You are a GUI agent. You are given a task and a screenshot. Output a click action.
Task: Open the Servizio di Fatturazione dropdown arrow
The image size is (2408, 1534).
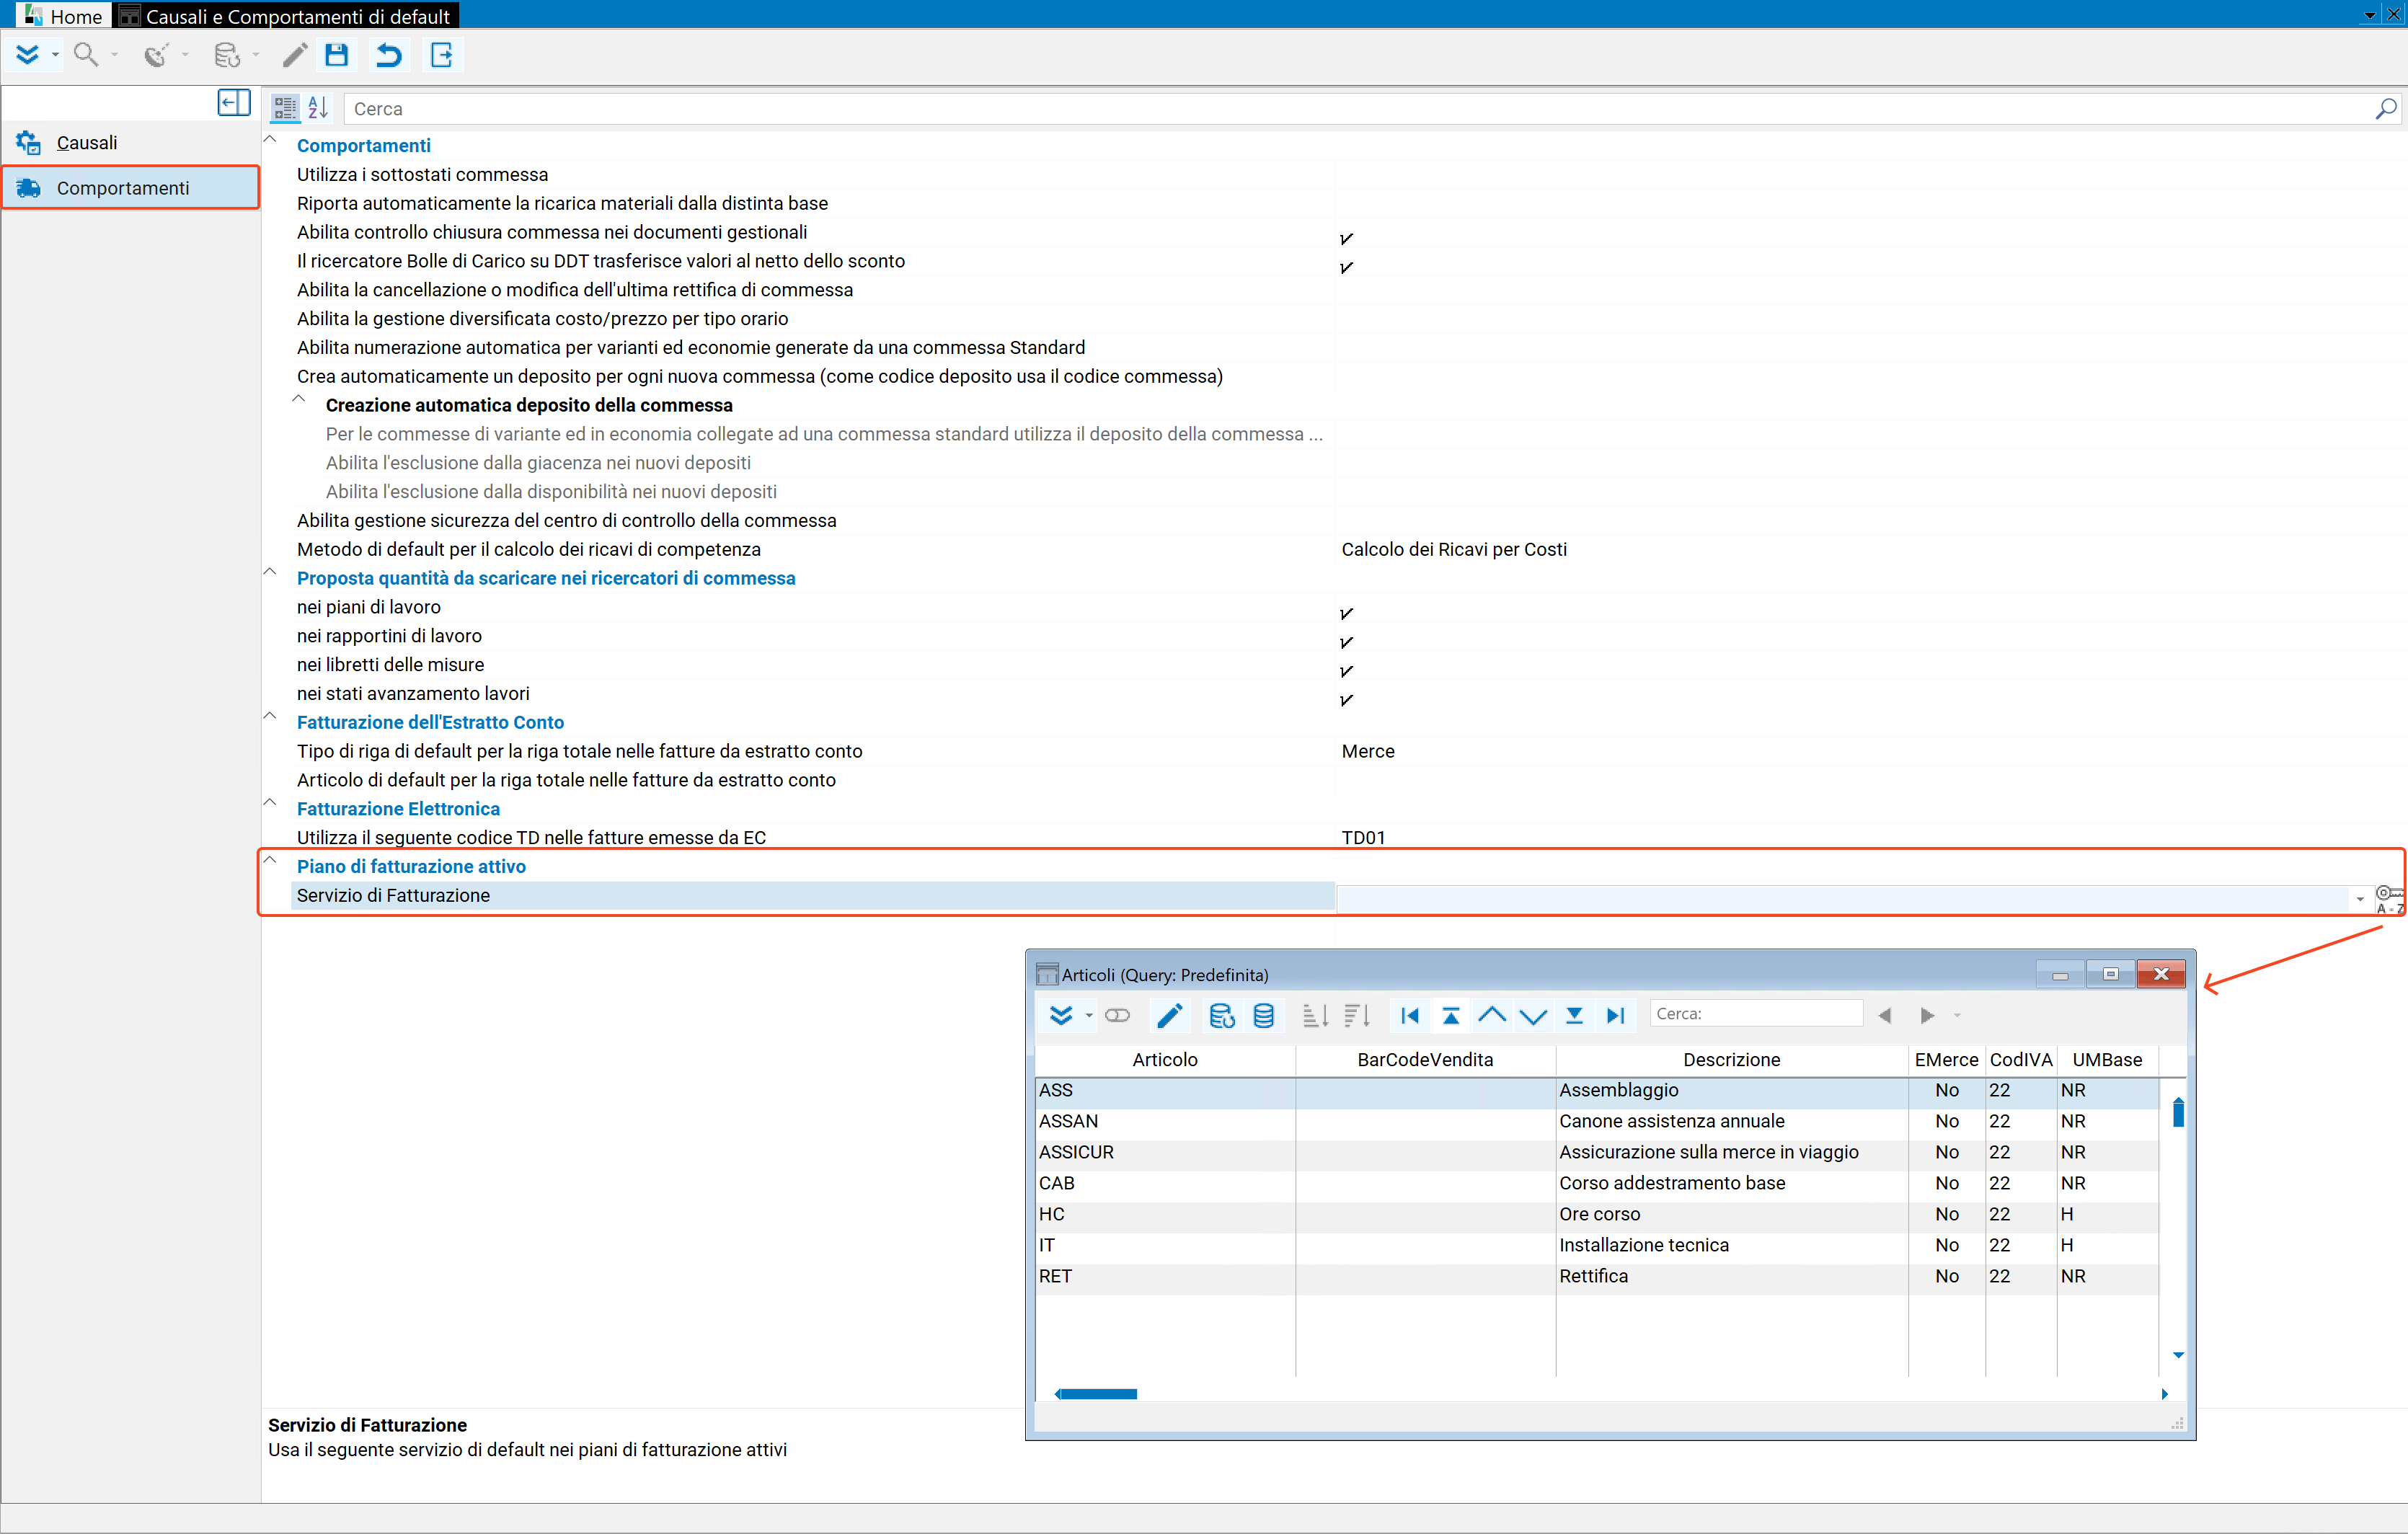click(2359, 899)
